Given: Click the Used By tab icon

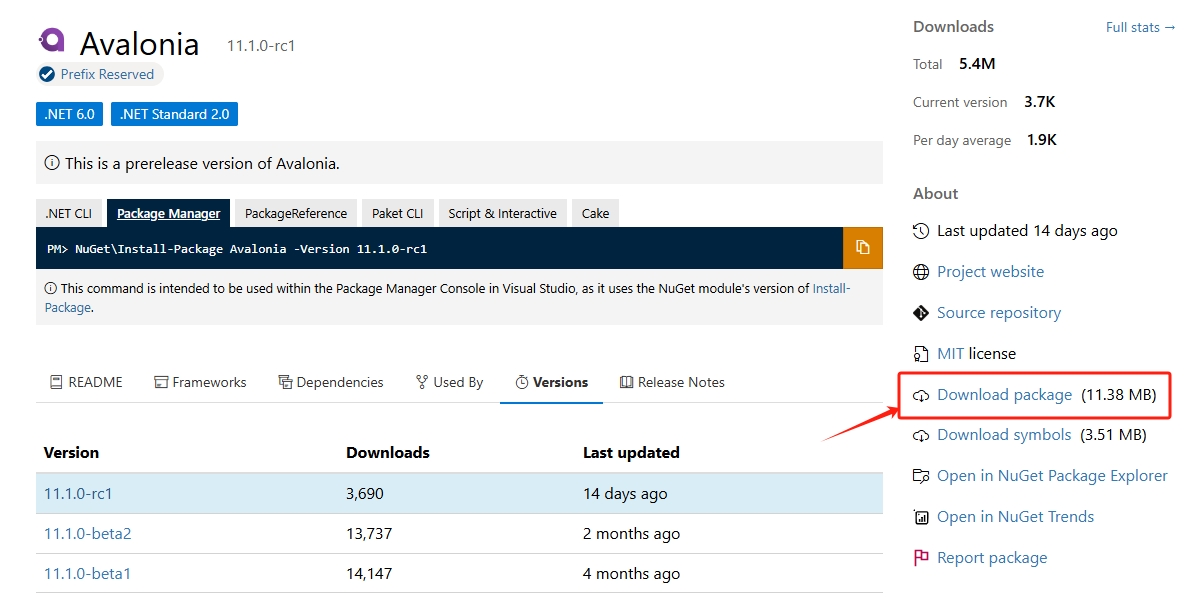Looking at the screenshot, I should tap(422, 382).
